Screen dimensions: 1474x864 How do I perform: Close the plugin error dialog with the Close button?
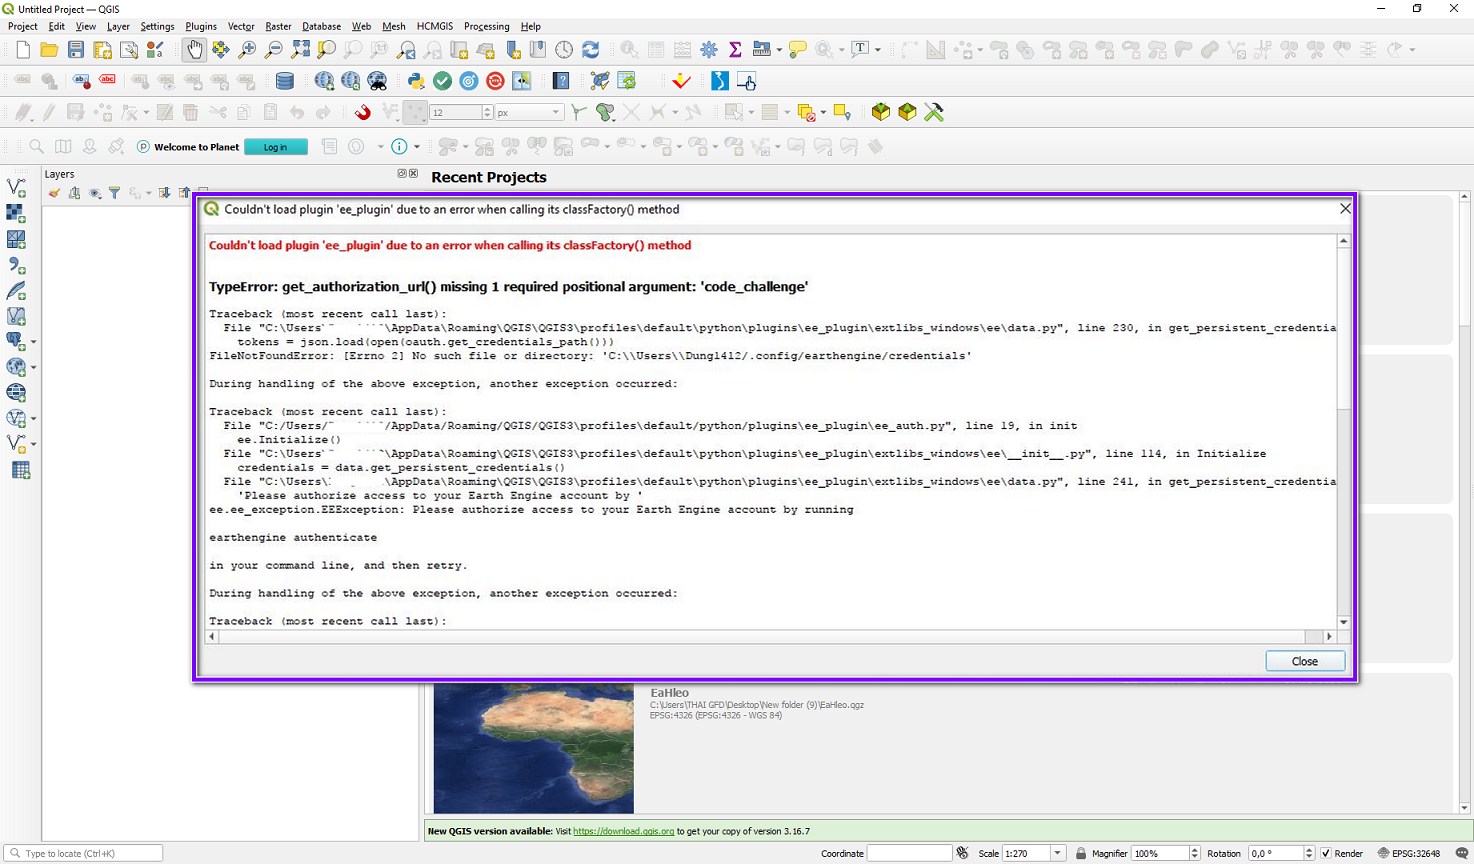point(1305,661)
